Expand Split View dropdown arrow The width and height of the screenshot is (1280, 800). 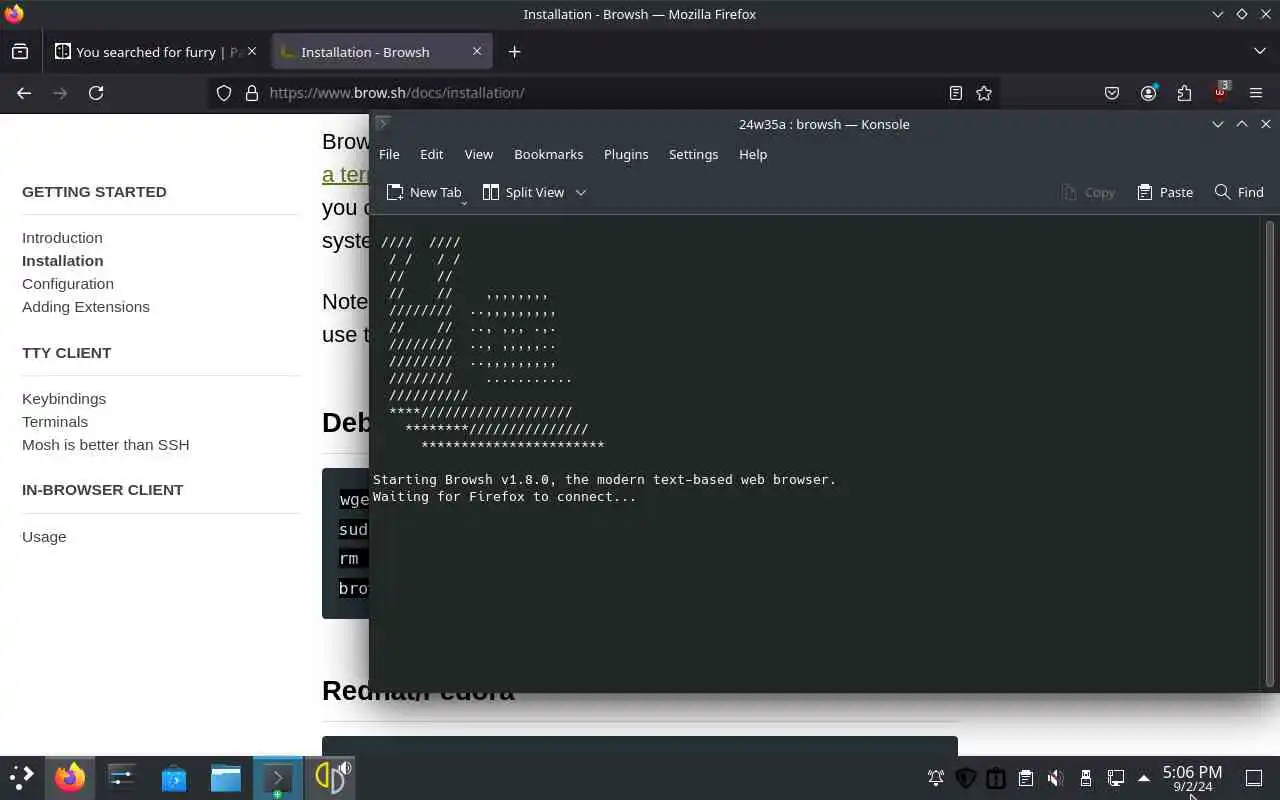pyautogui.click(x=580, y=192)
